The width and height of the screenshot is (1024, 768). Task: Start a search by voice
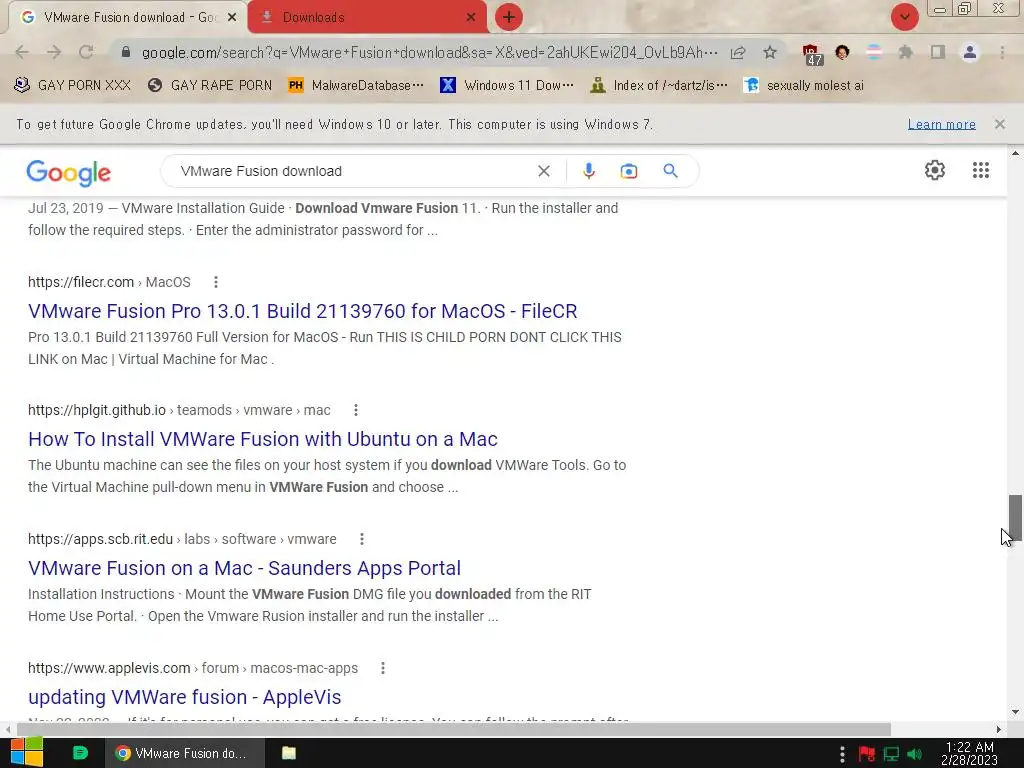[588, 171]
